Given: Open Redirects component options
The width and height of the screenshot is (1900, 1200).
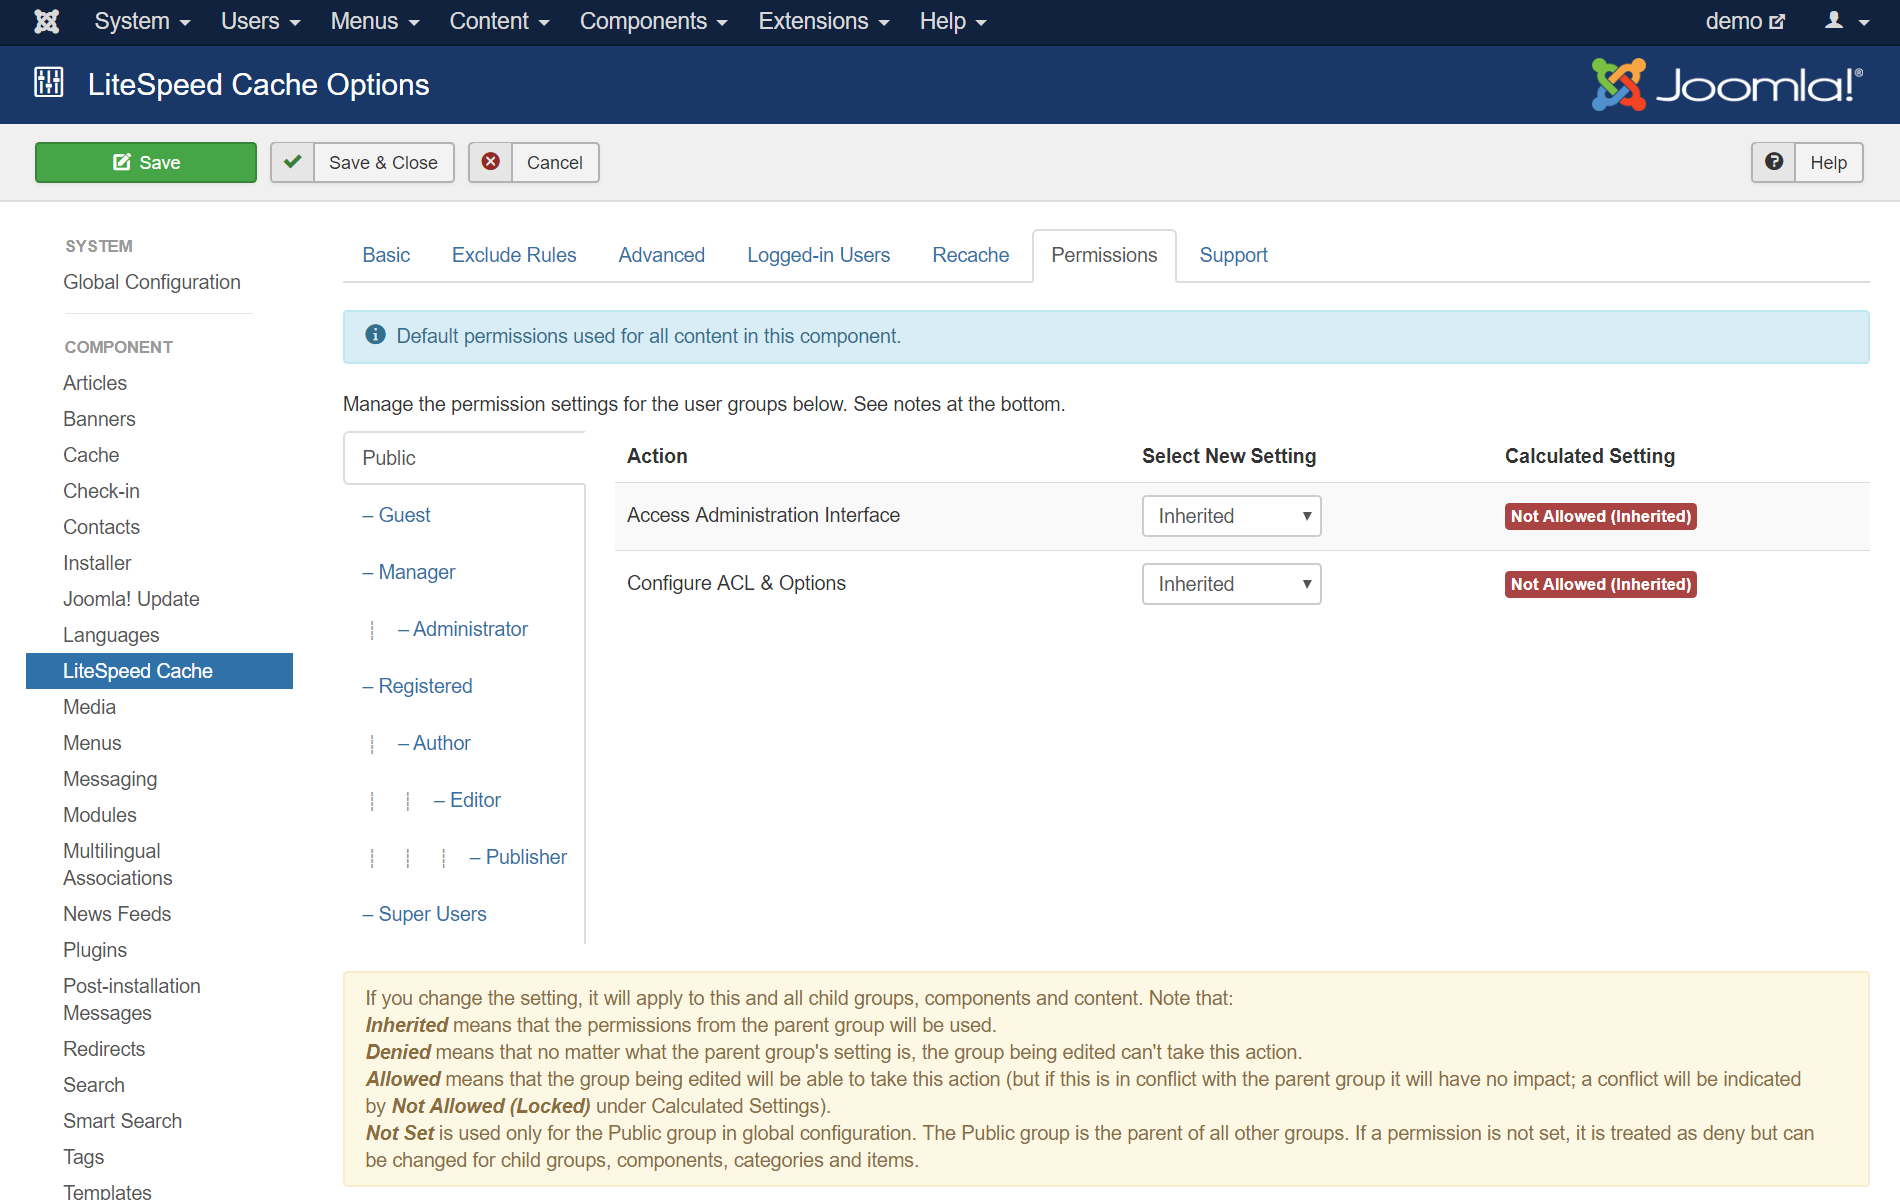Looking at the screenshot, I should 104,1049.
